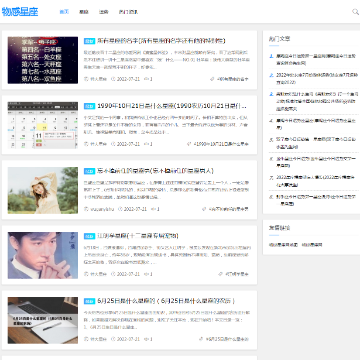The width and height of the screenshot is (360, 360).
Task: Open article 6月25日是什么星座的
Action: tap(166, 301)
